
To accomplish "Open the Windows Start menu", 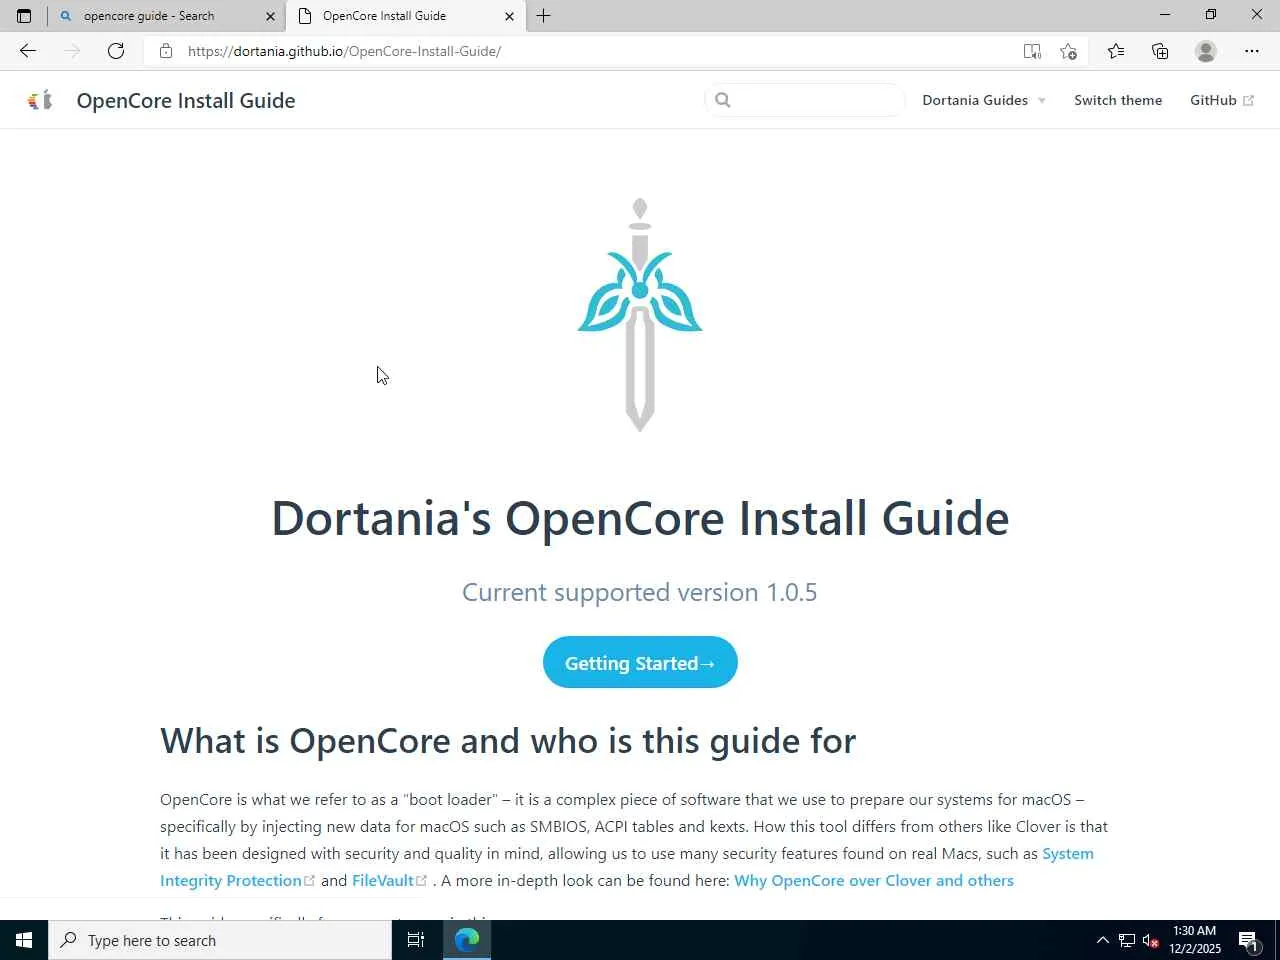I will [x=24, y=940].
